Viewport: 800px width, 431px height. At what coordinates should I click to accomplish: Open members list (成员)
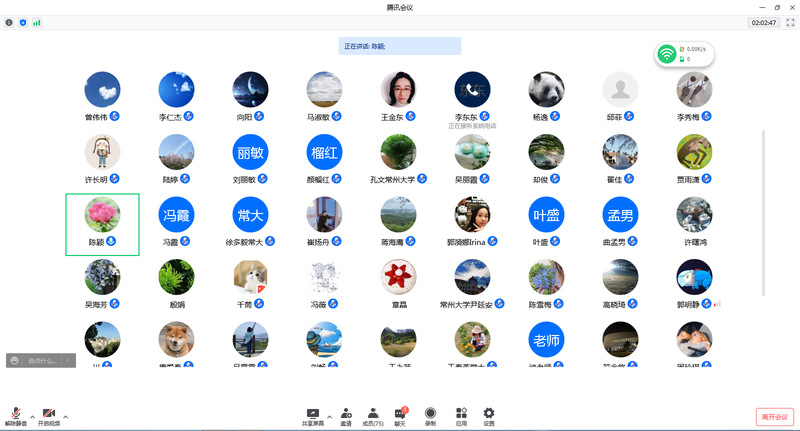click(x=372, y=415)
